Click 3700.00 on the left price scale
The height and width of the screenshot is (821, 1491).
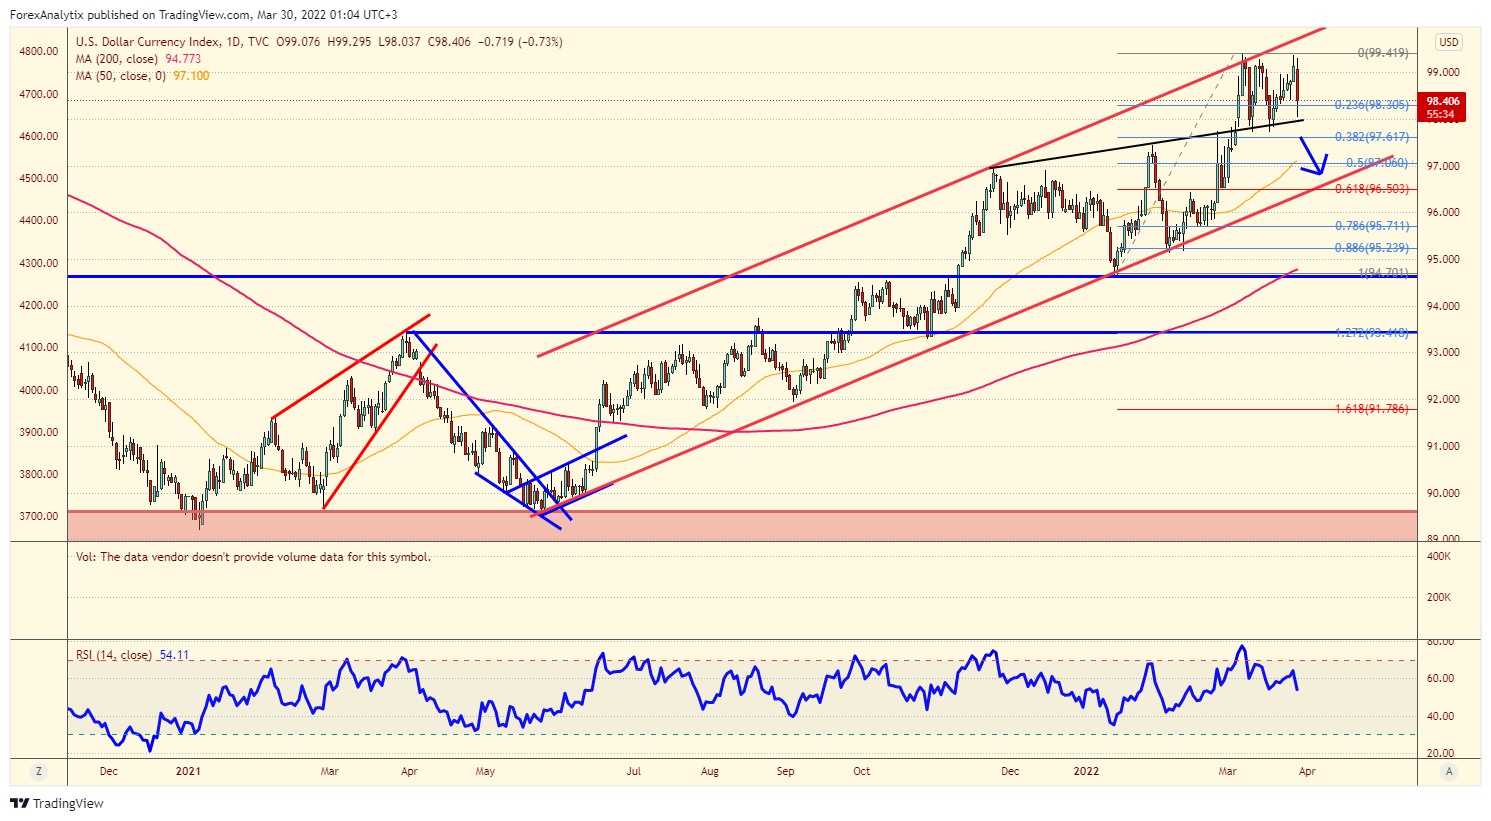coord(39,516)
